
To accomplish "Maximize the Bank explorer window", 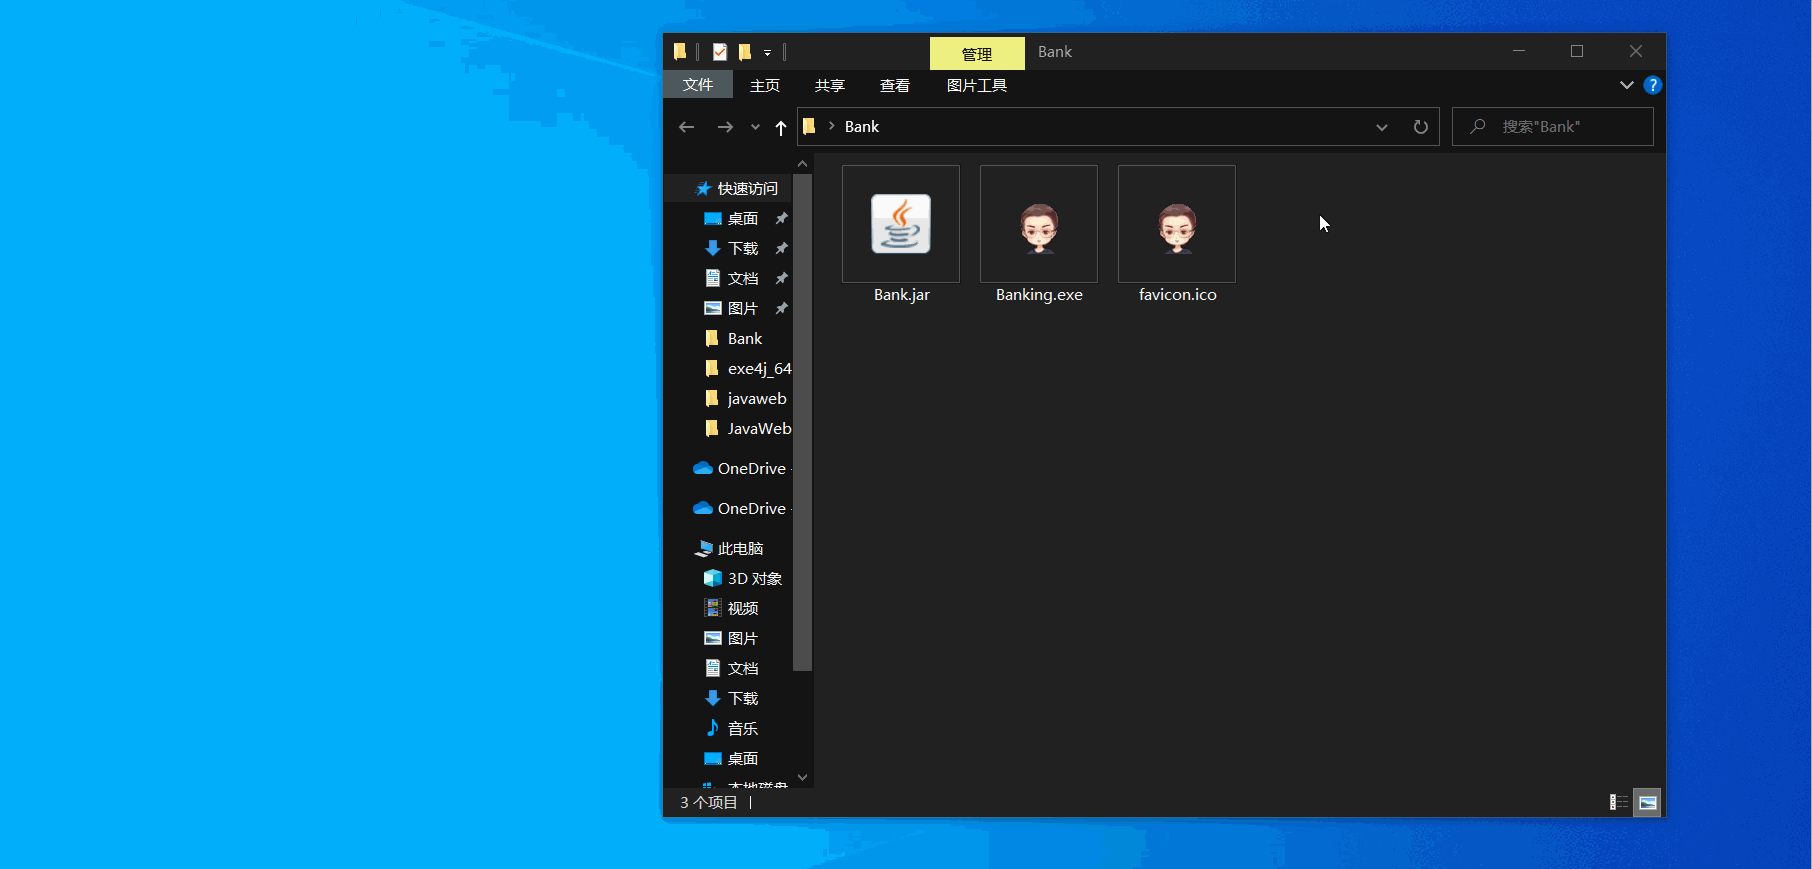I will click(1577, 51).
